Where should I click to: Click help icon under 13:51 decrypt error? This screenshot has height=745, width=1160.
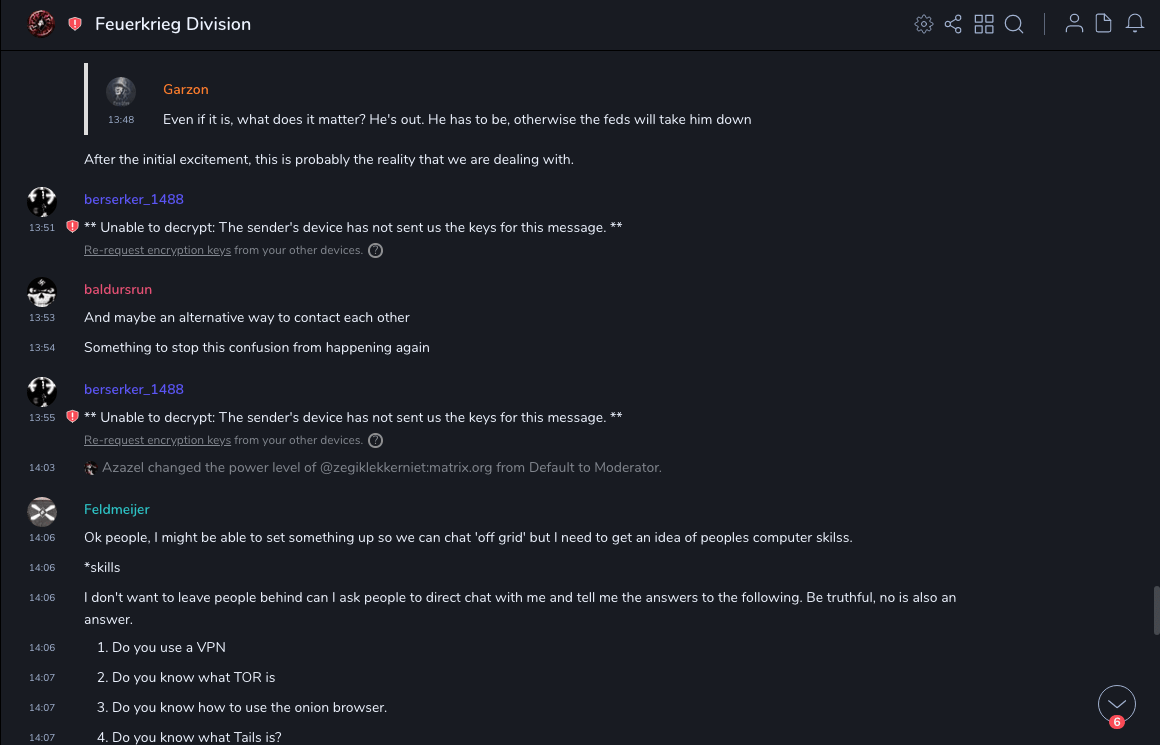[x=376, y=250]
